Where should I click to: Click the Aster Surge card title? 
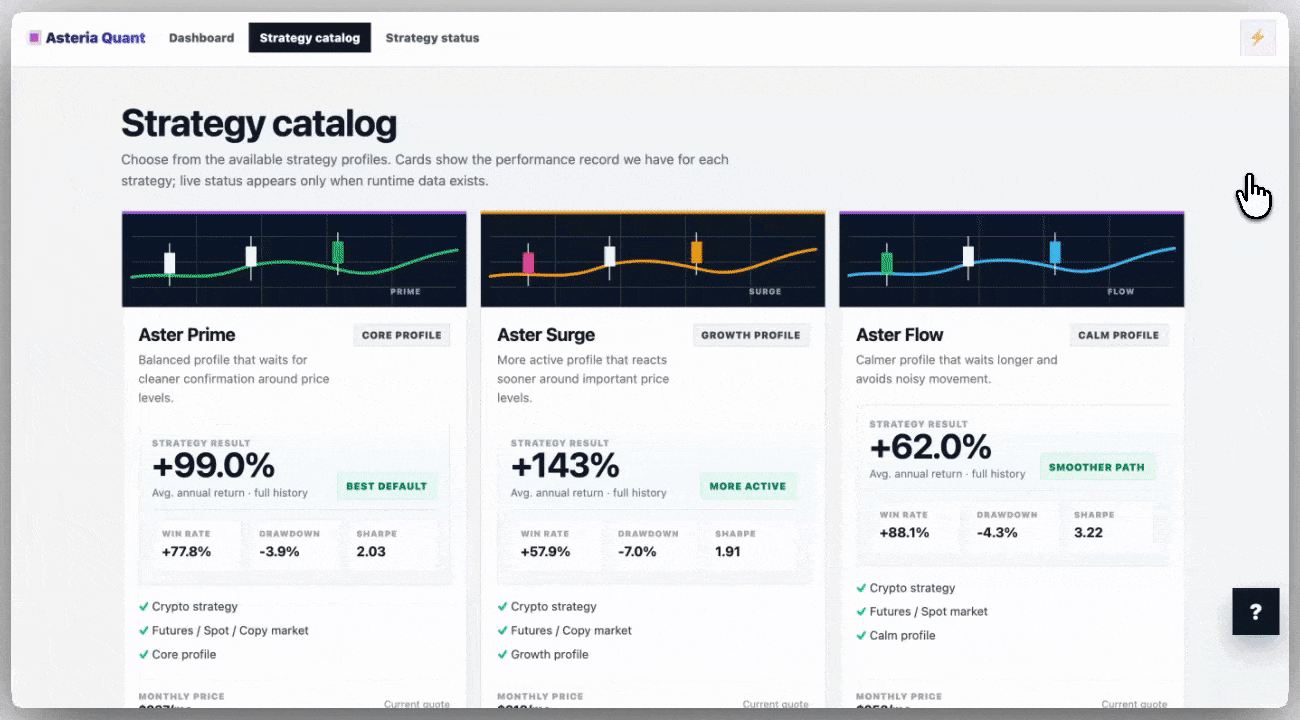(546, 335)
